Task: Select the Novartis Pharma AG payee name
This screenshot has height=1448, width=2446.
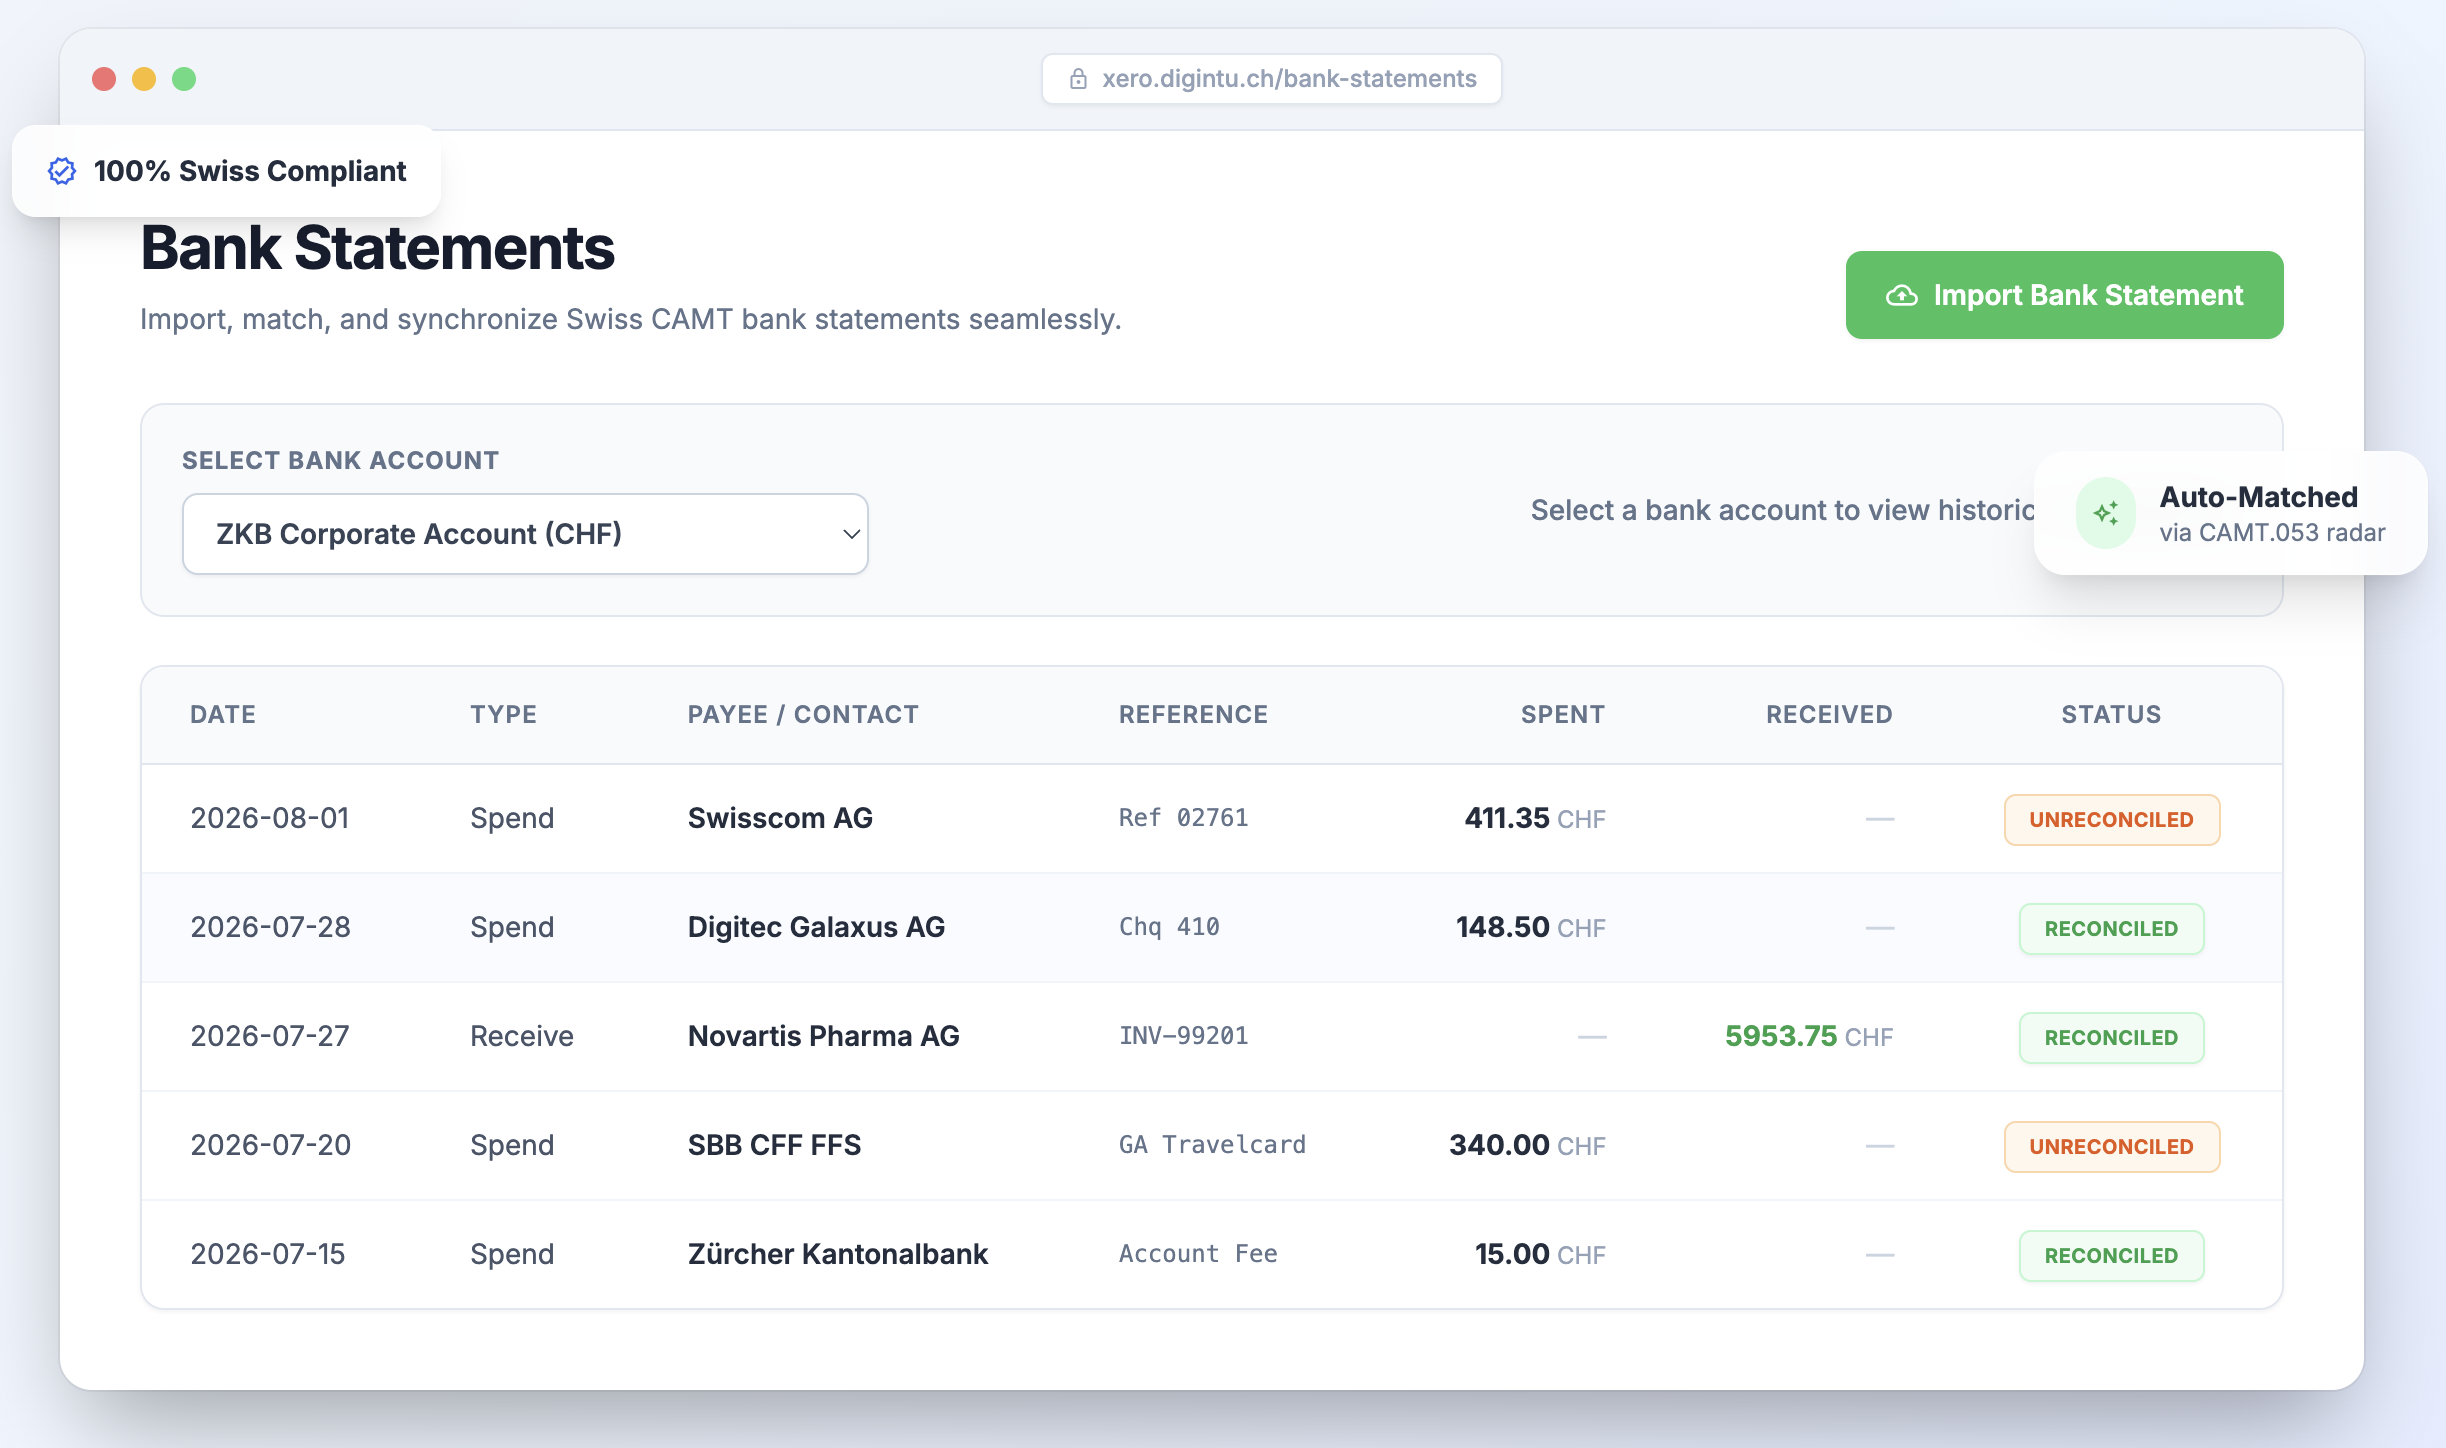Action: coord(823,1036)
